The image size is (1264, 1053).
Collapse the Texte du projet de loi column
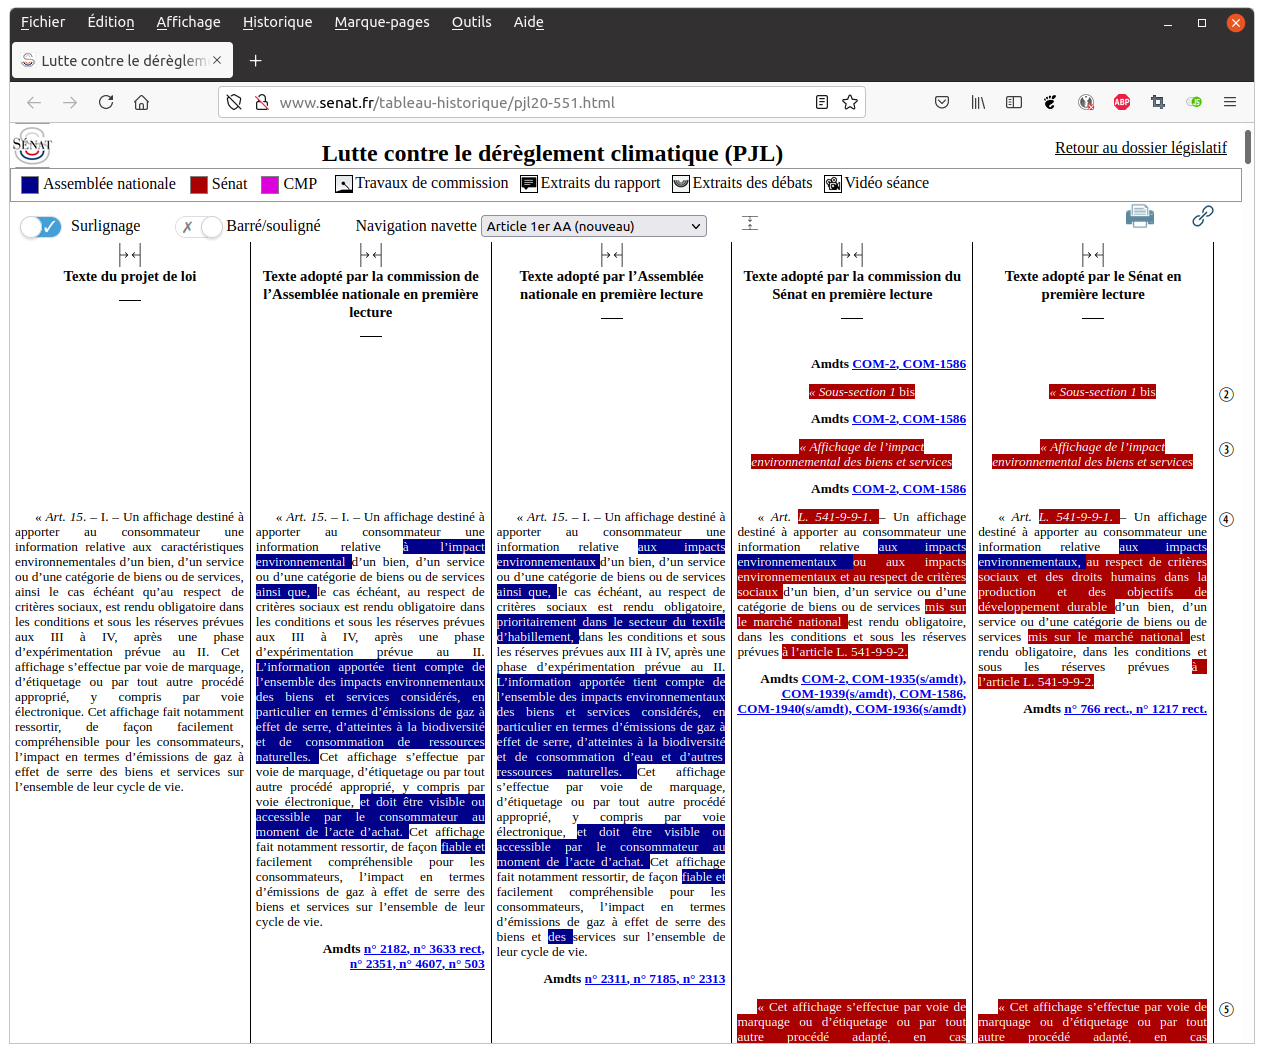[x=130, y=255]
